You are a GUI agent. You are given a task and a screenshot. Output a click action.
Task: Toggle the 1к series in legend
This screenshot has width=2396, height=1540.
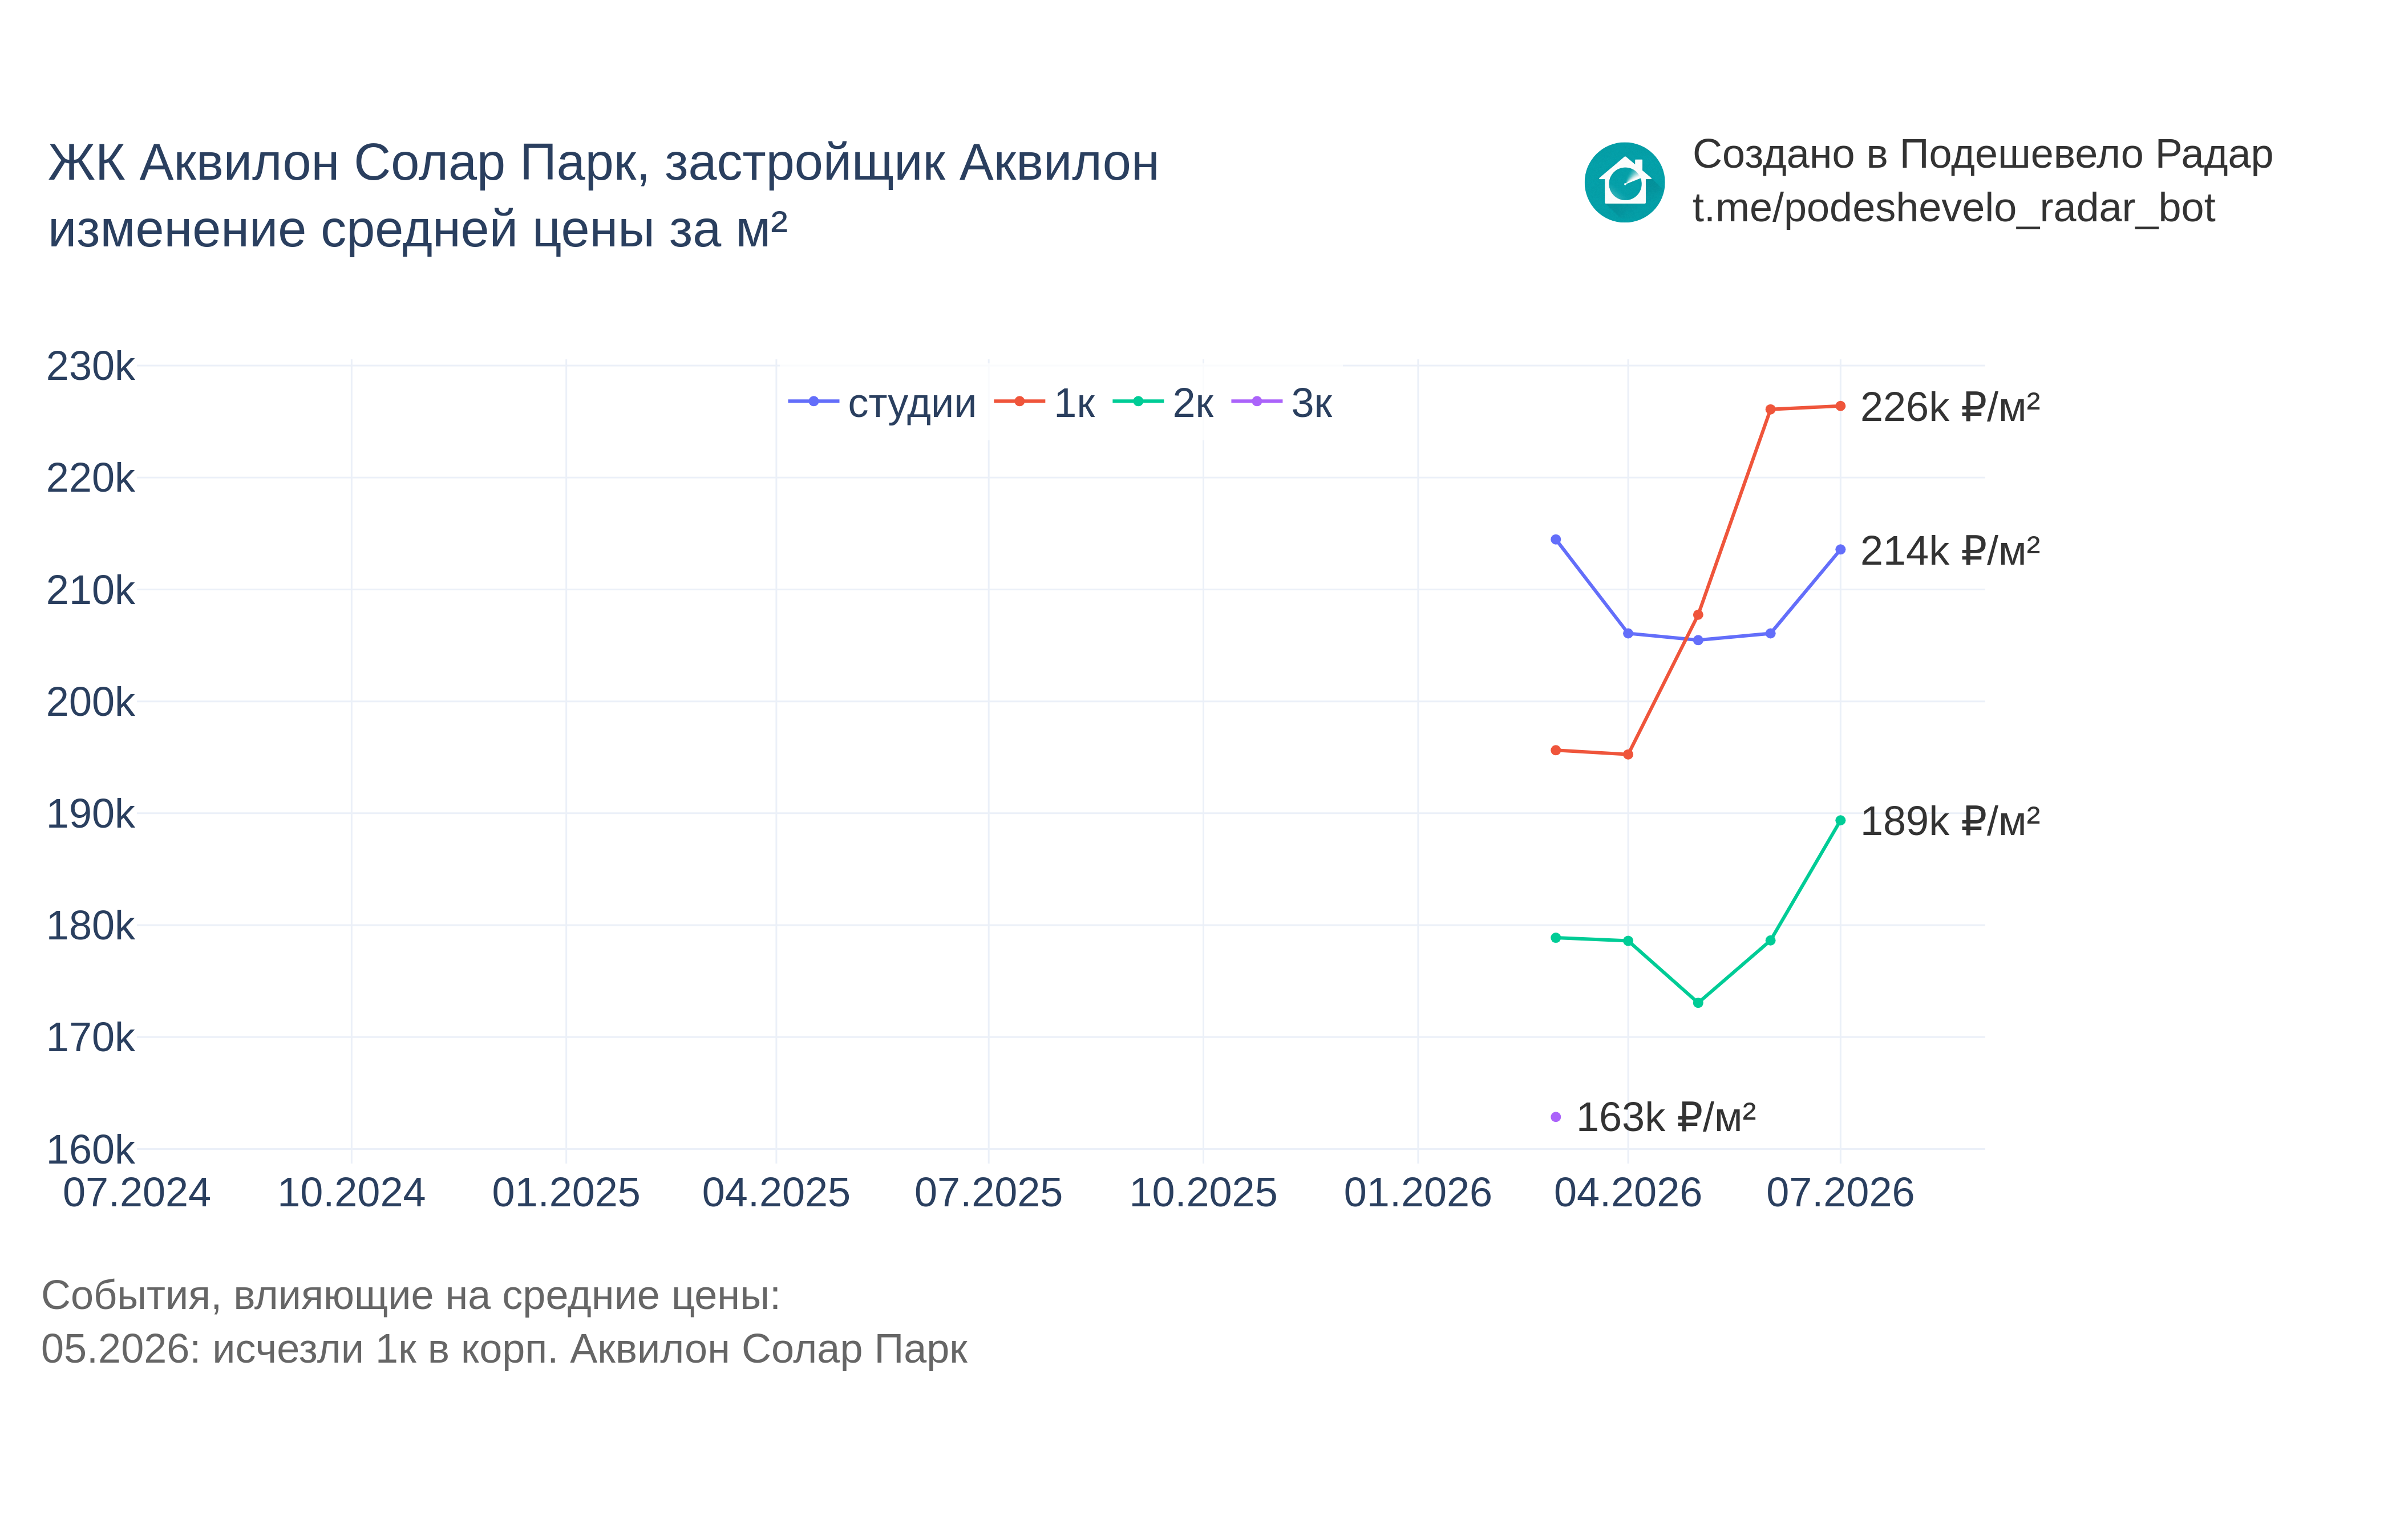click(x=1044, y=403)
